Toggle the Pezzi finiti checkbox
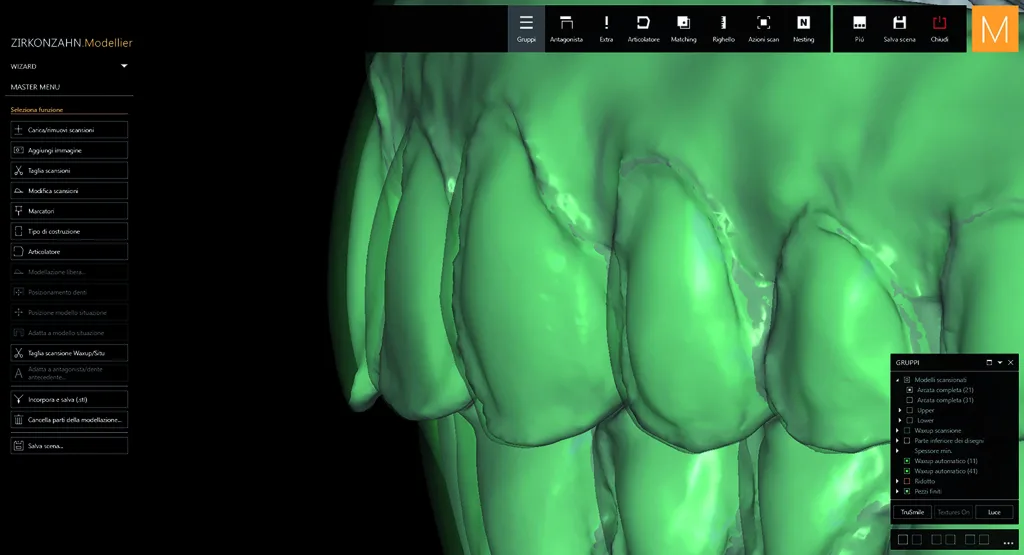 906,491
